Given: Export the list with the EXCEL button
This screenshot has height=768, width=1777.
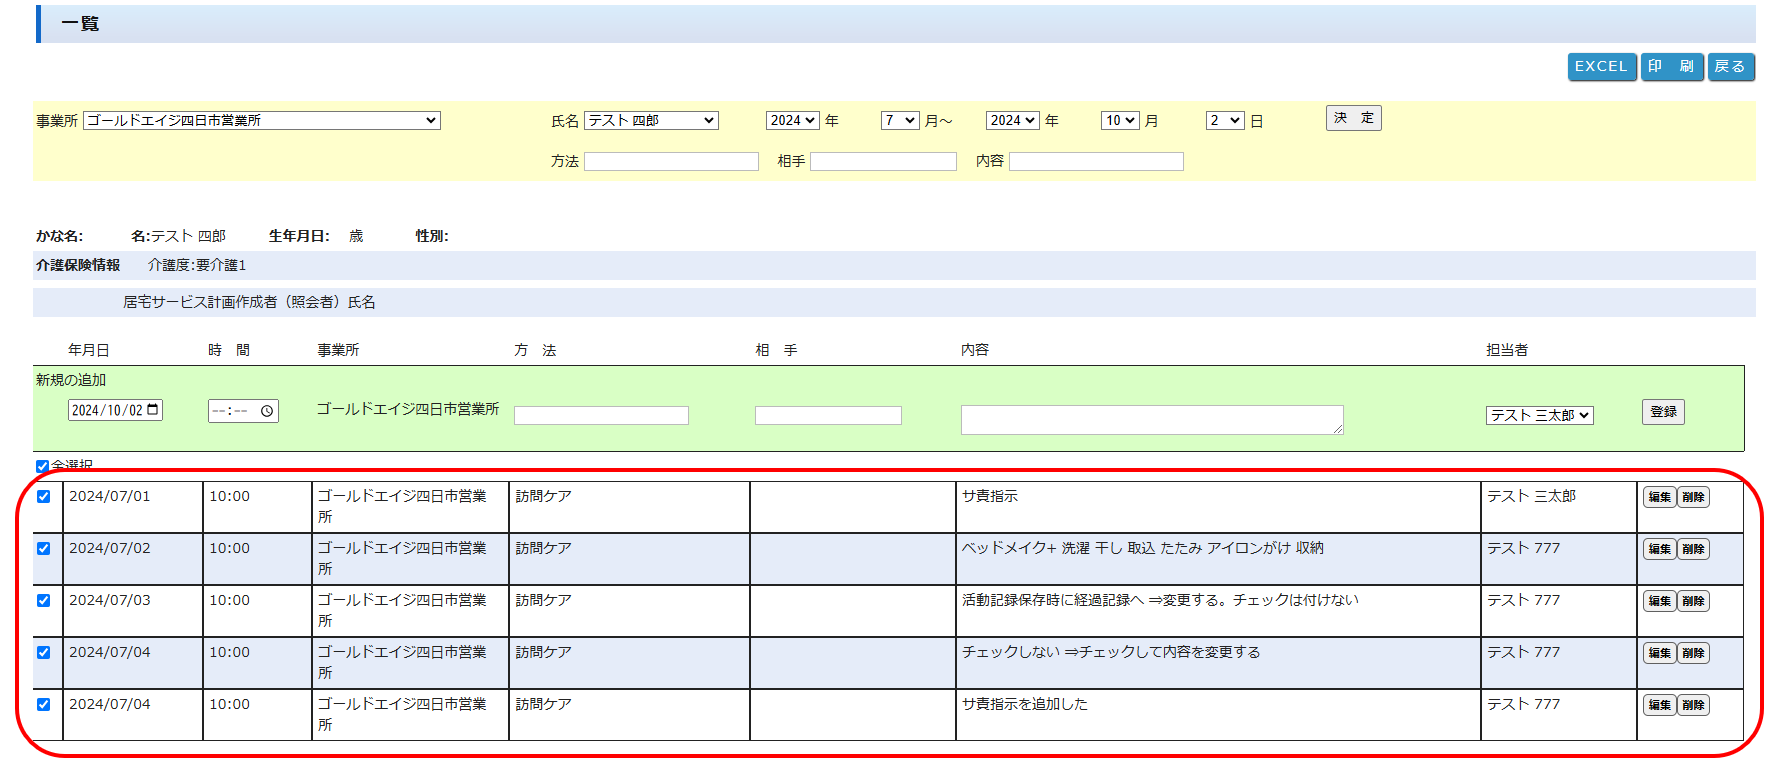Looking at the screenshot, I should pyautogui.click(x=1601, y=67).
